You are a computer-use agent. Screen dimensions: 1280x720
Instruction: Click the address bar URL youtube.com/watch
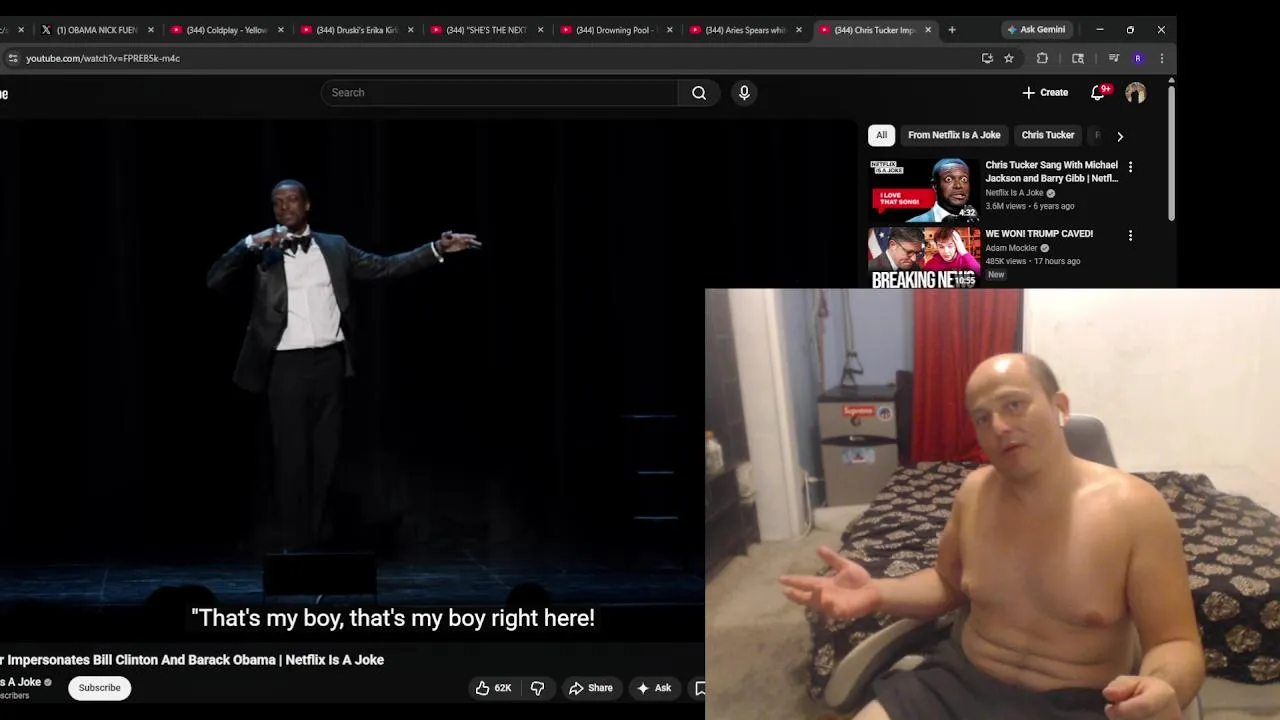click(103, 58)
